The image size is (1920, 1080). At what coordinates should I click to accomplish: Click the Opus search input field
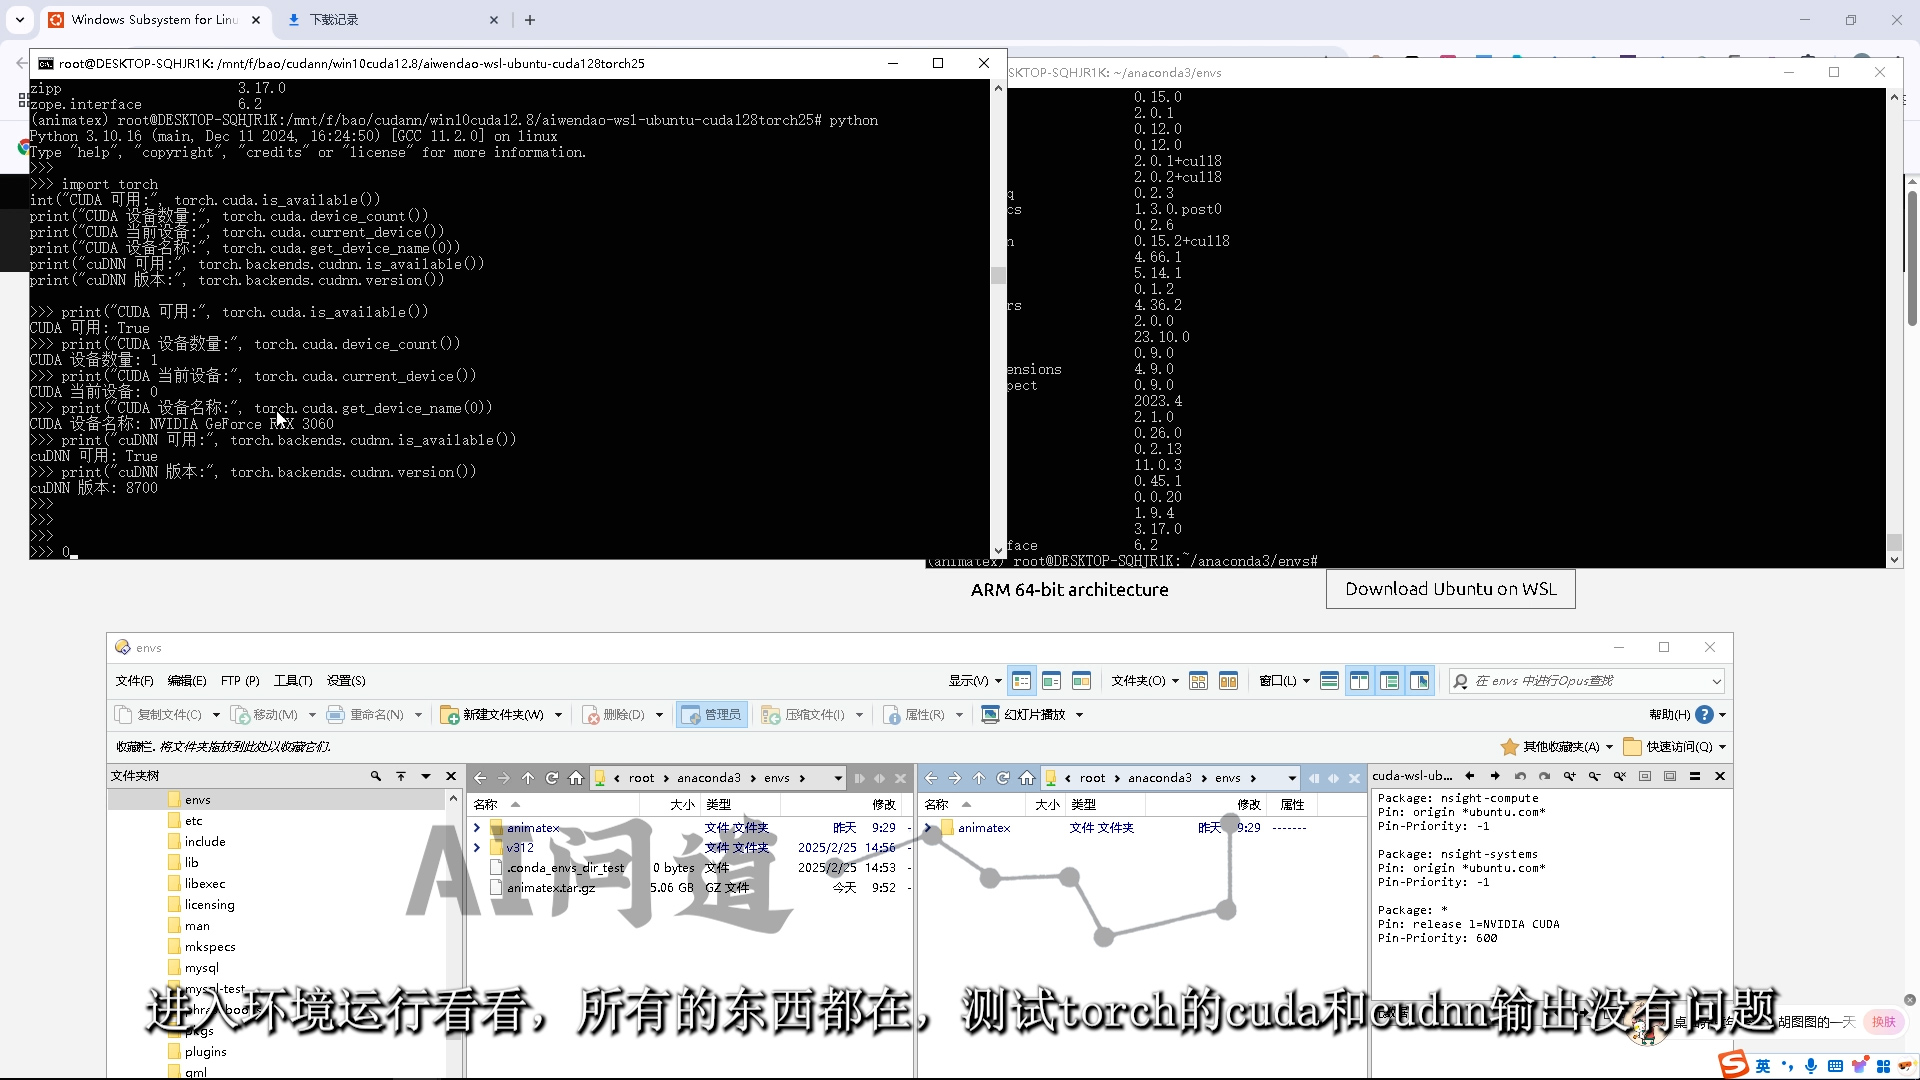1590,681
